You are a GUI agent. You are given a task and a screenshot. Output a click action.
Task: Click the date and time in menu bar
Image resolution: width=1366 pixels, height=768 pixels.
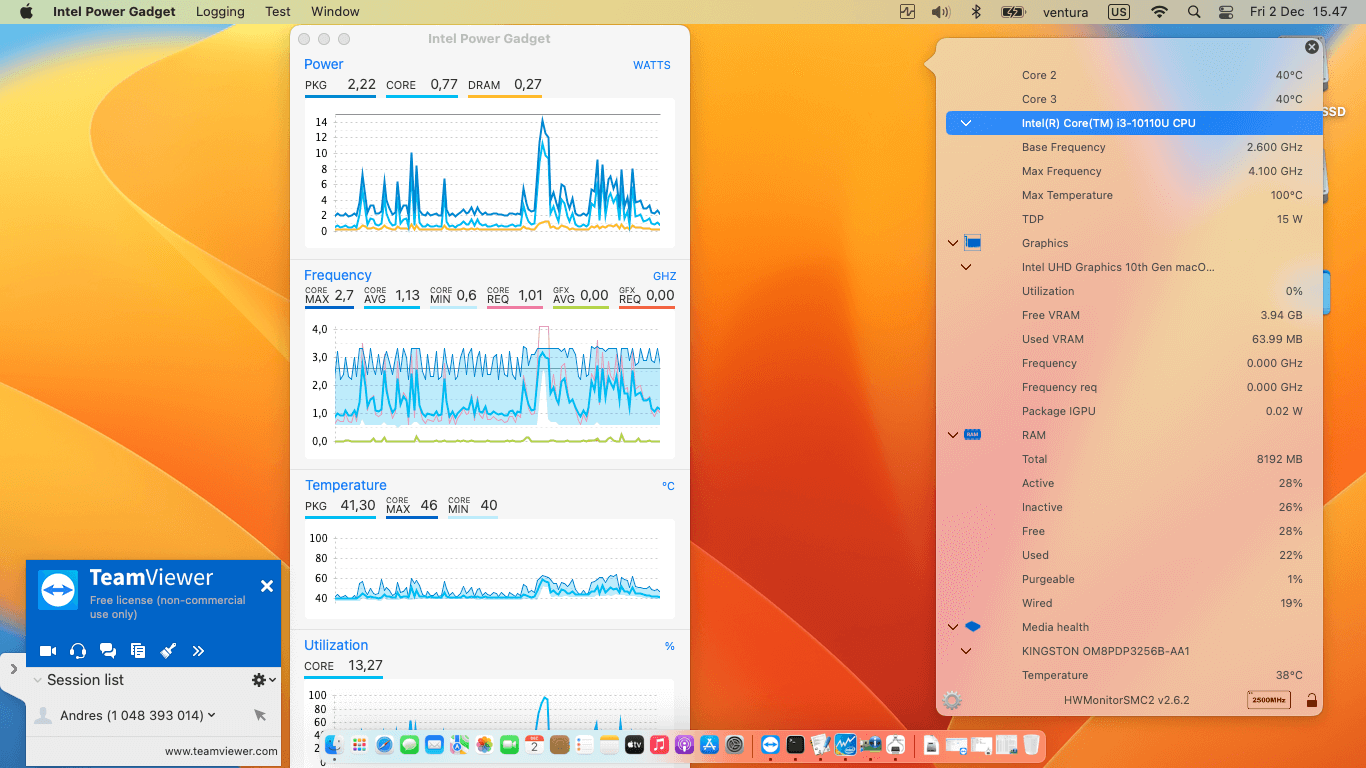[1298, 12]
